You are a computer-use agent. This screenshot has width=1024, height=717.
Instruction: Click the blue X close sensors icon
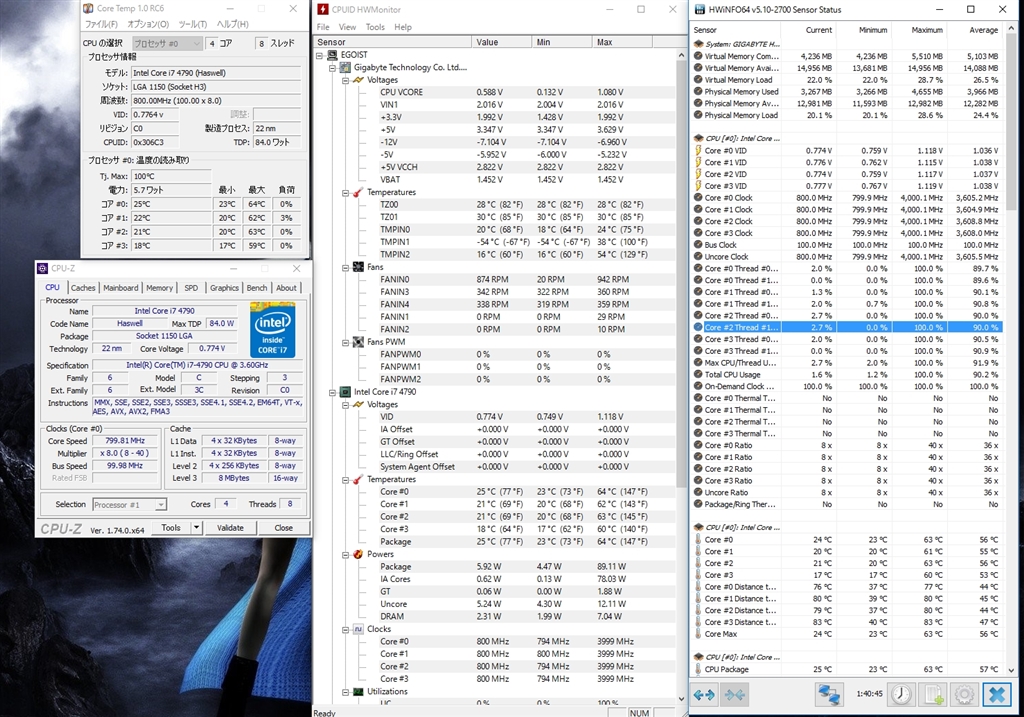[x=996, y=694]
